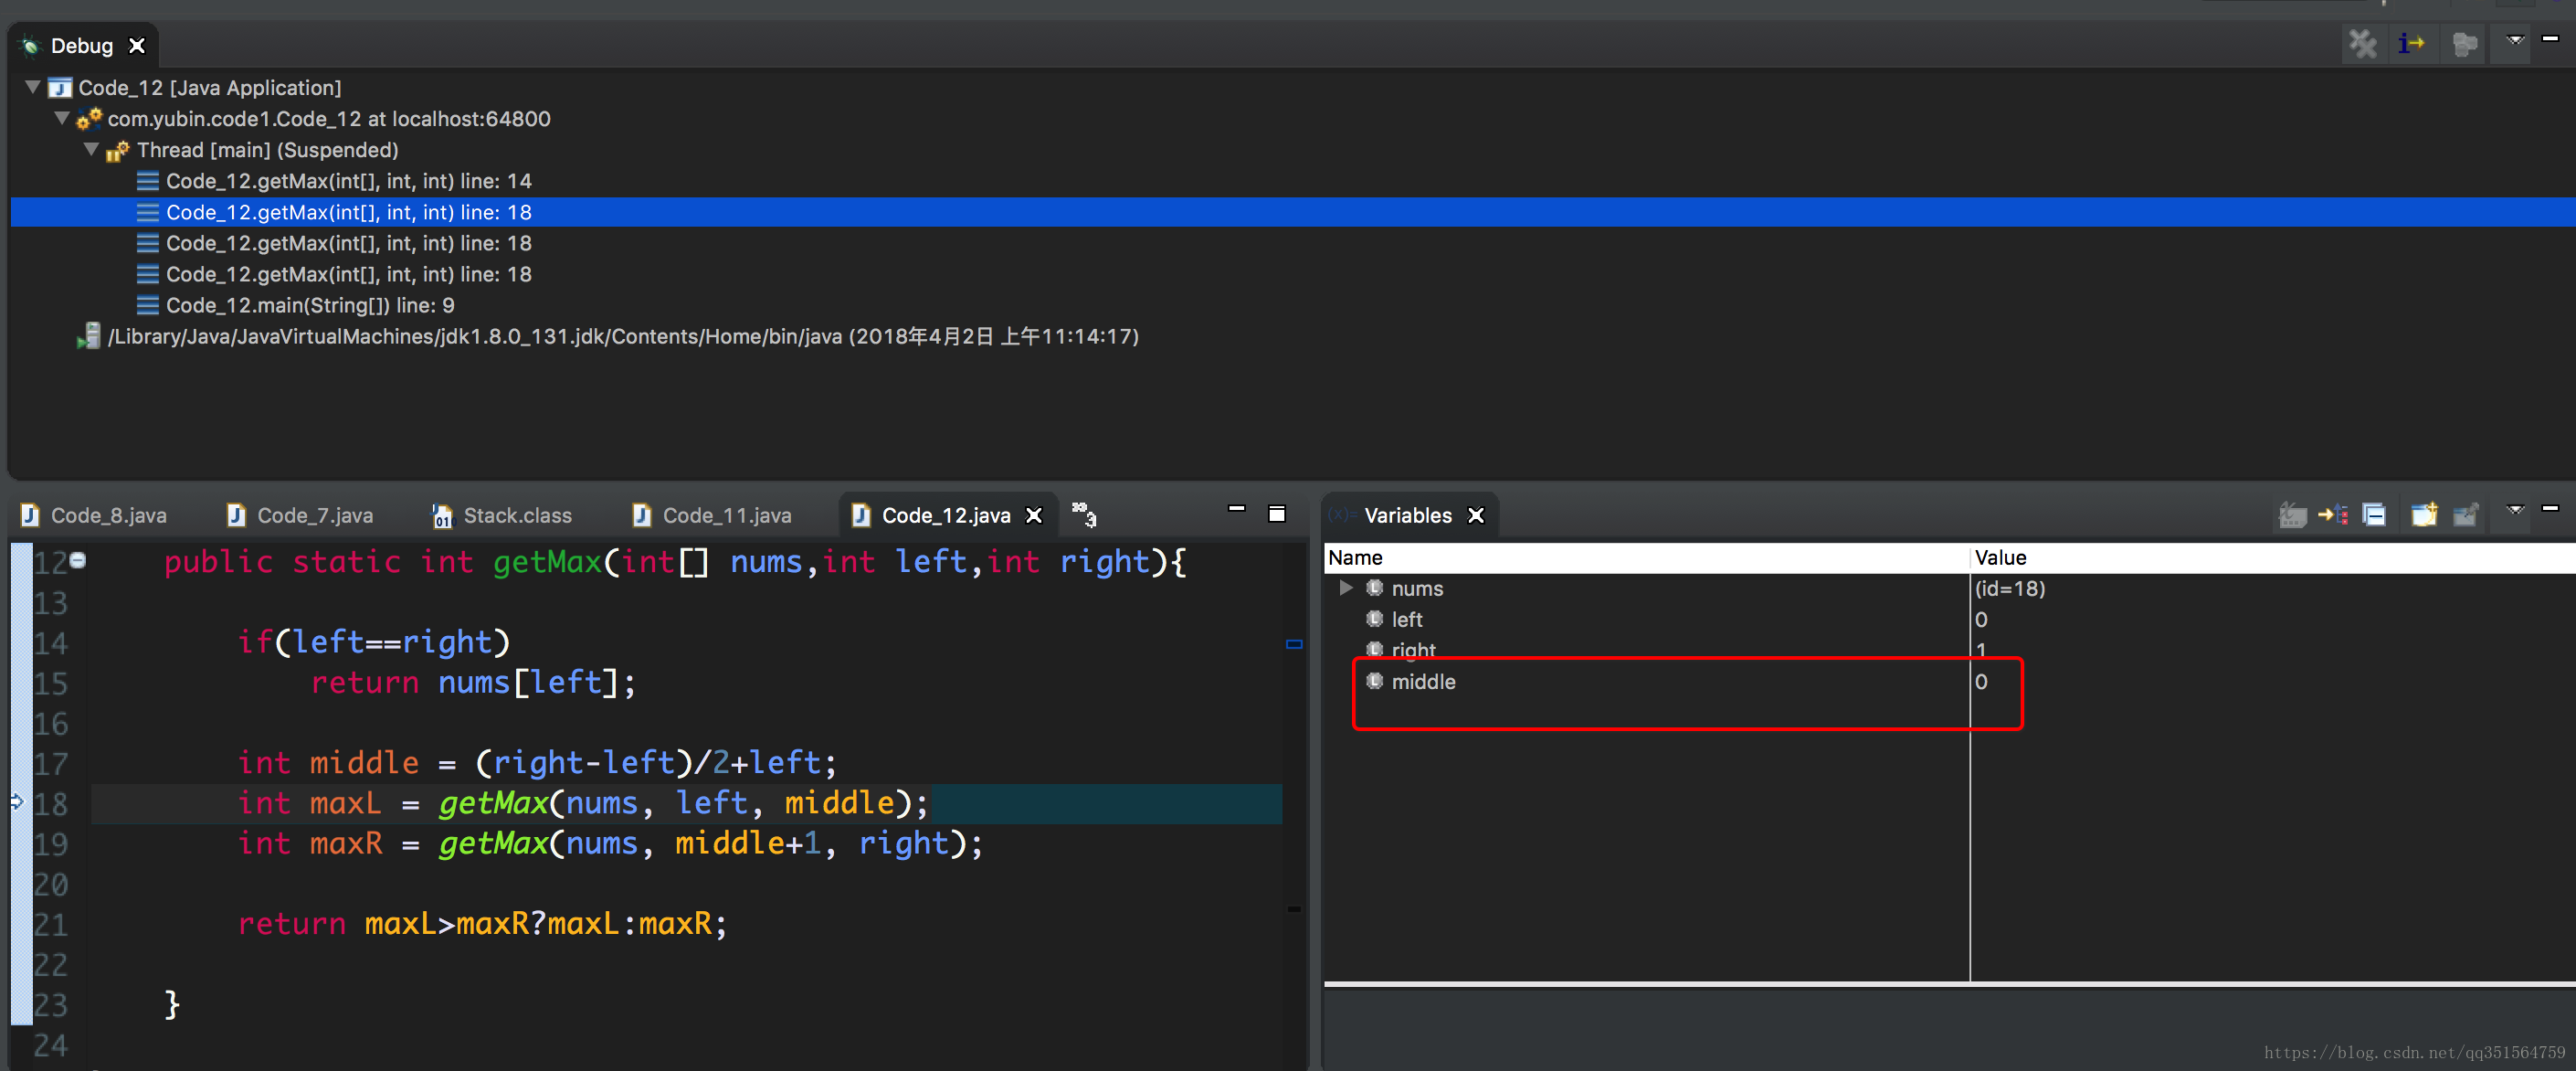The width and height of the screenshot is (2576, 1071).
Task: Select Code_12.main(String[]) line 9 stack frame
Action: point(310,305)
